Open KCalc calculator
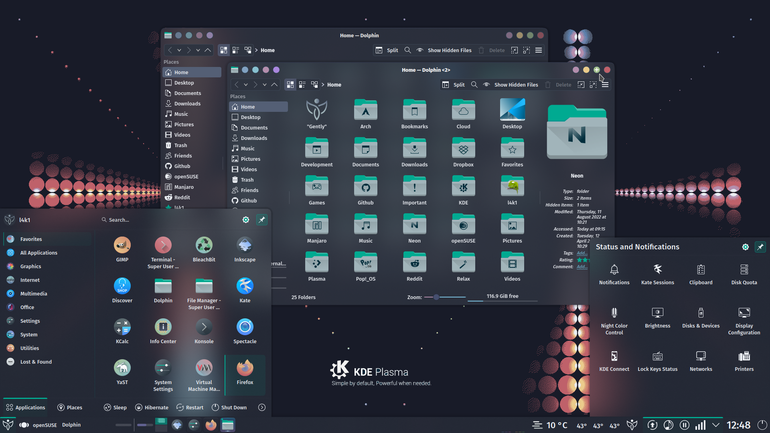This screenshot has height=433, width=770. 122,331
